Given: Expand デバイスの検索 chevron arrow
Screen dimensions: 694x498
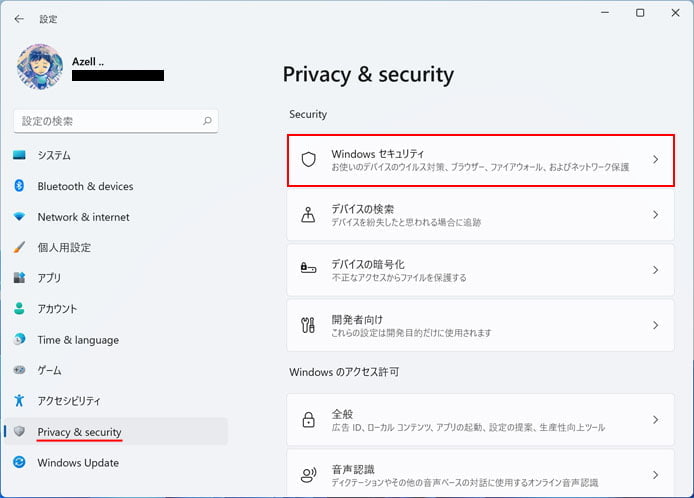Looking at the screenshot, I should [x=655, y=215].
